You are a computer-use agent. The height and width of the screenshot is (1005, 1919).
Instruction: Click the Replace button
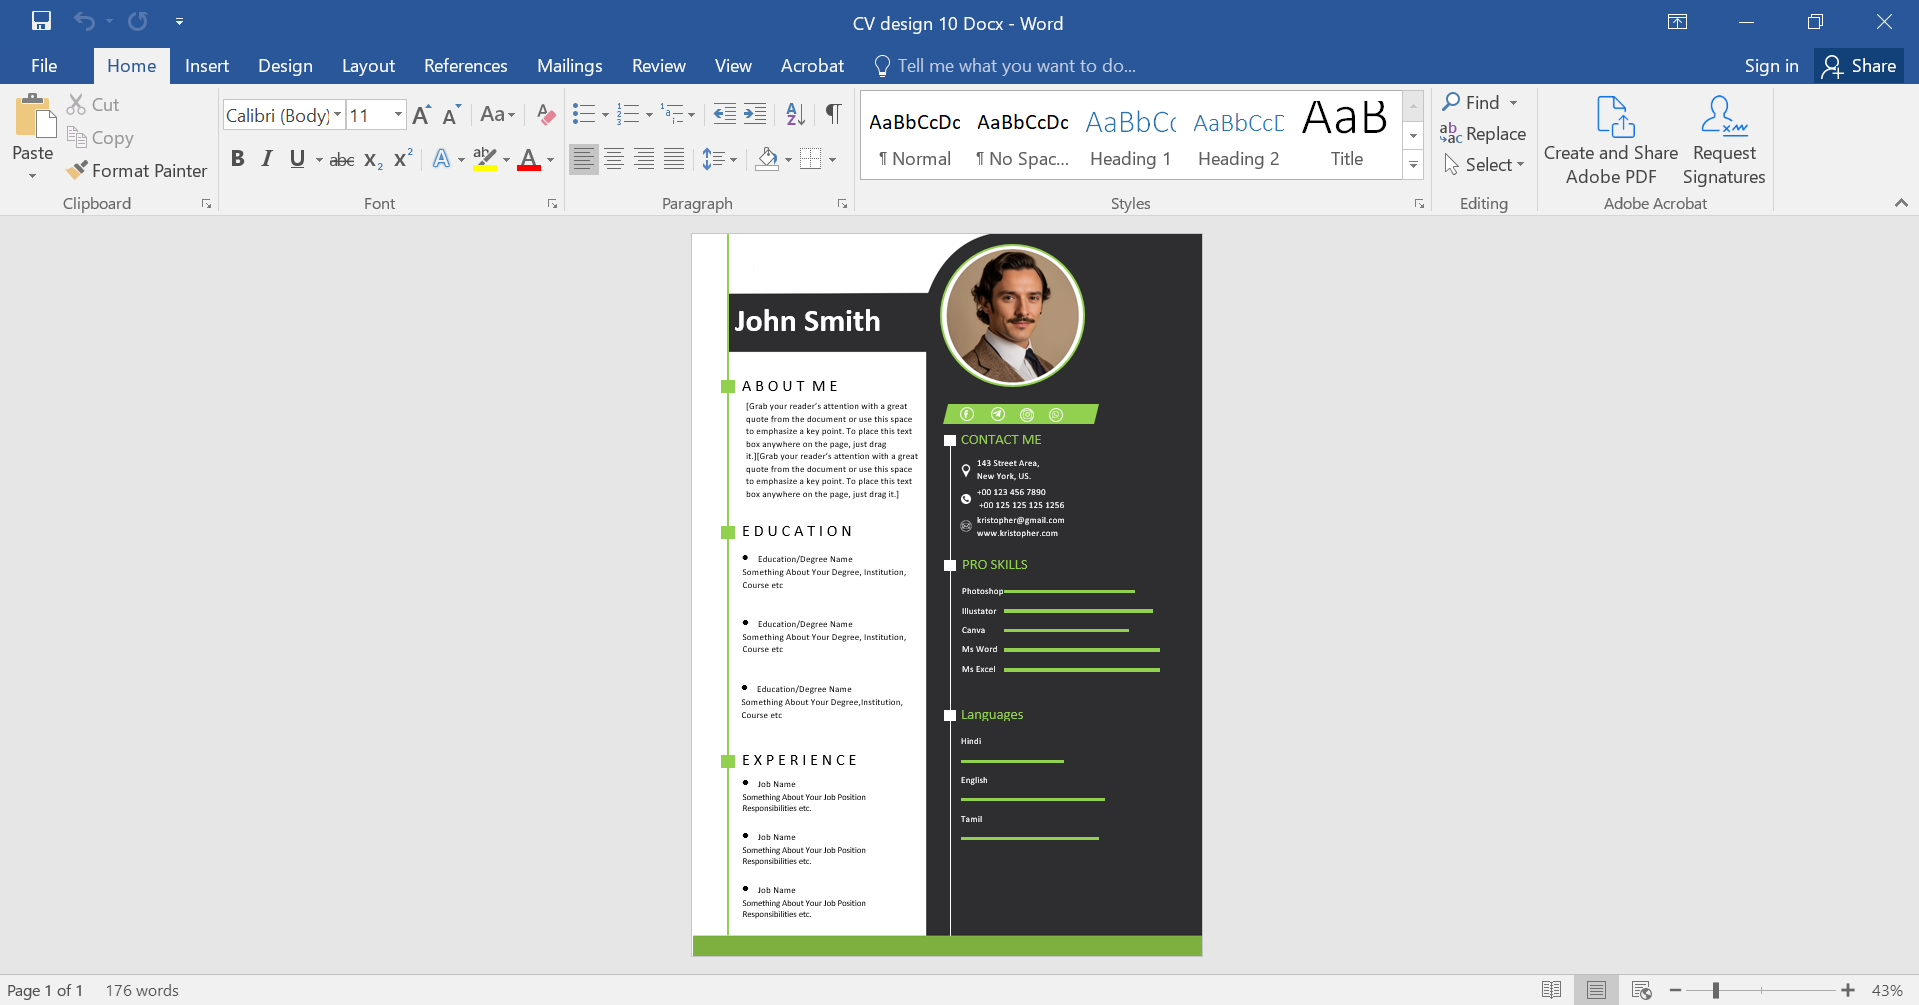pyautogui.click(x=1484, y=133)
